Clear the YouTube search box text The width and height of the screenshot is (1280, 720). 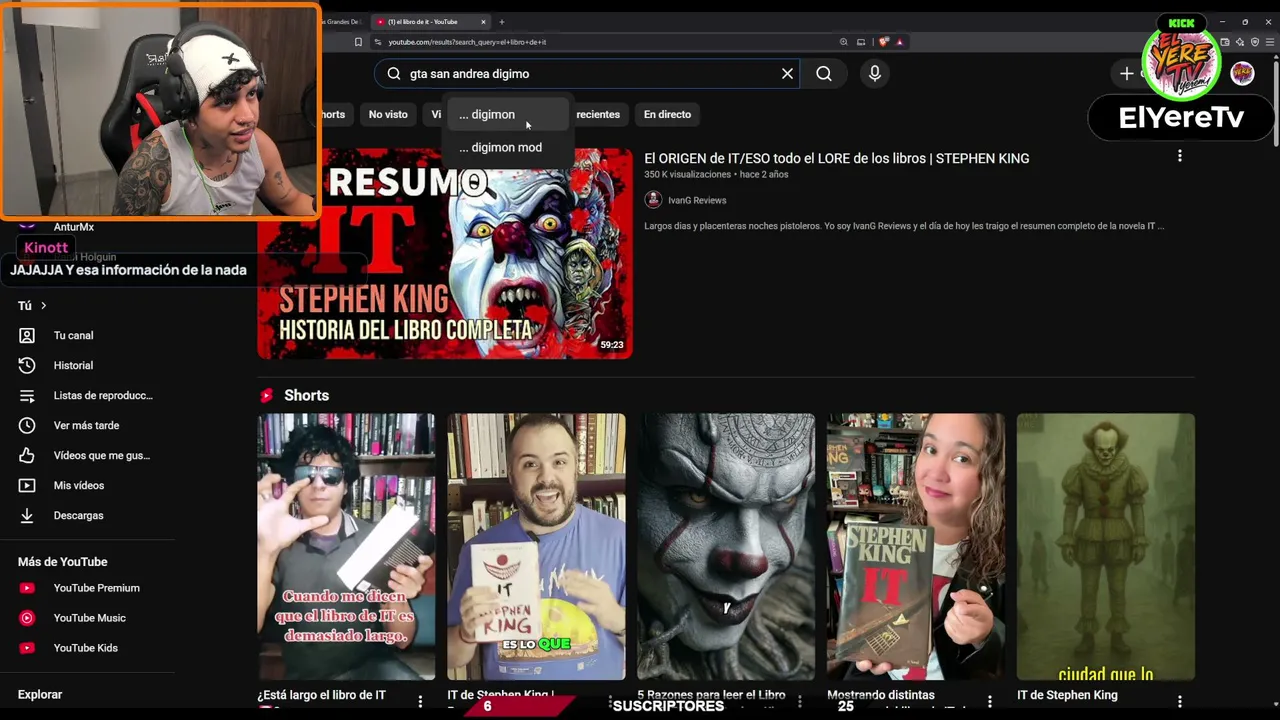[x=787, y=74]
